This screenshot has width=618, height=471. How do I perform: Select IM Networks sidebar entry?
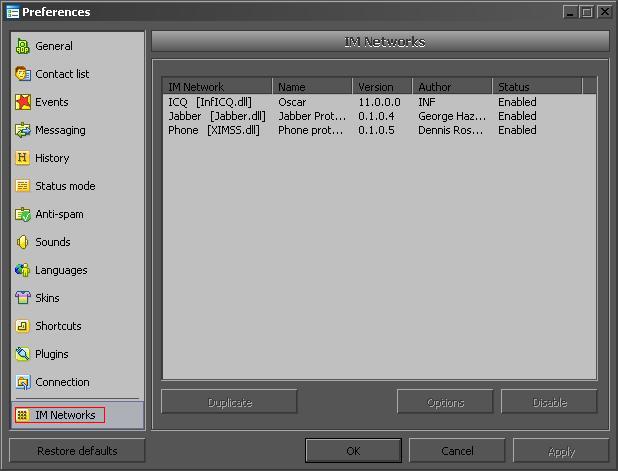[78, 415]
